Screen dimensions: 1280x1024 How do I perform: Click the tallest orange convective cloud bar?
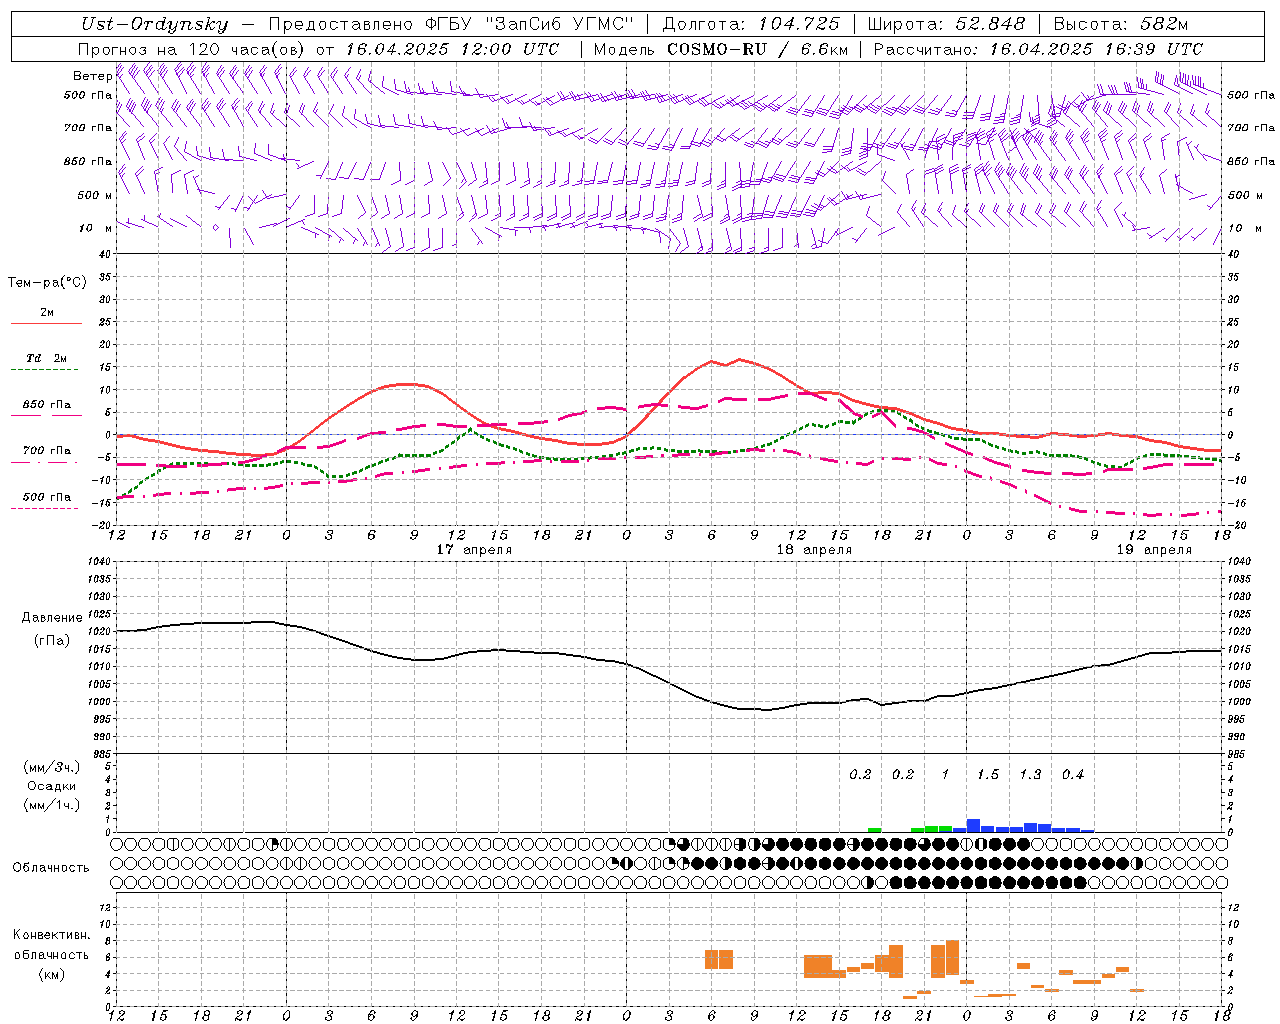(x=952, y=959)
